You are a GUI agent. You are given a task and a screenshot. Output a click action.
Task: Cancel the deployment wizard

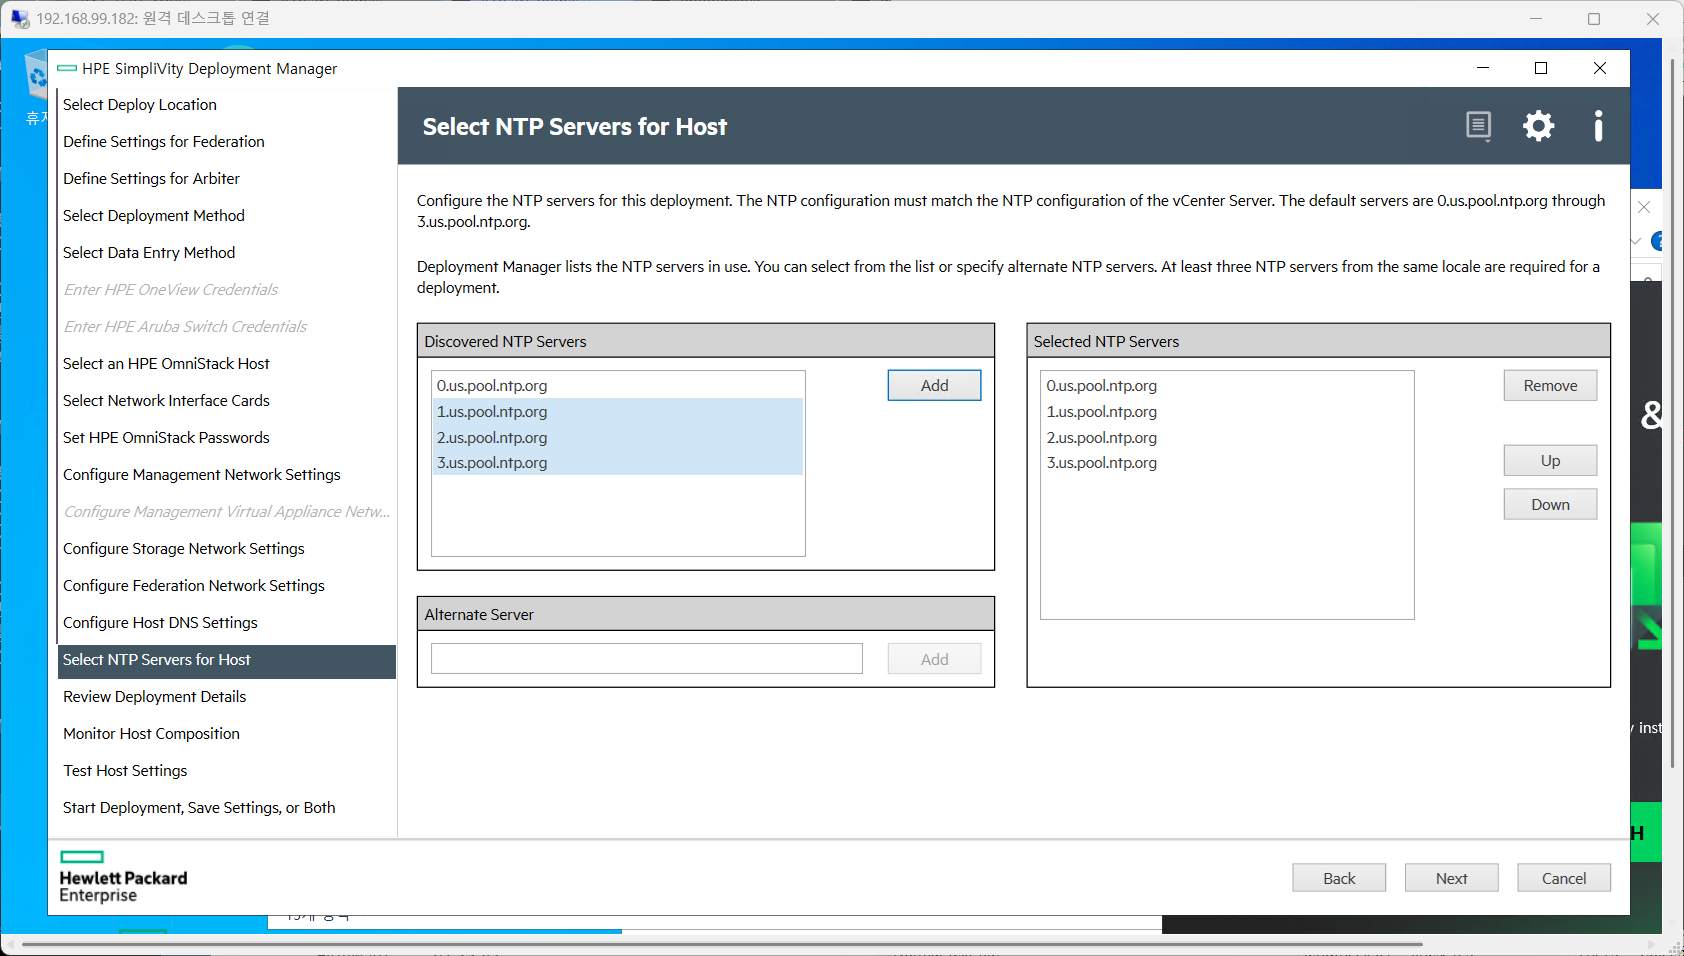1564,878
